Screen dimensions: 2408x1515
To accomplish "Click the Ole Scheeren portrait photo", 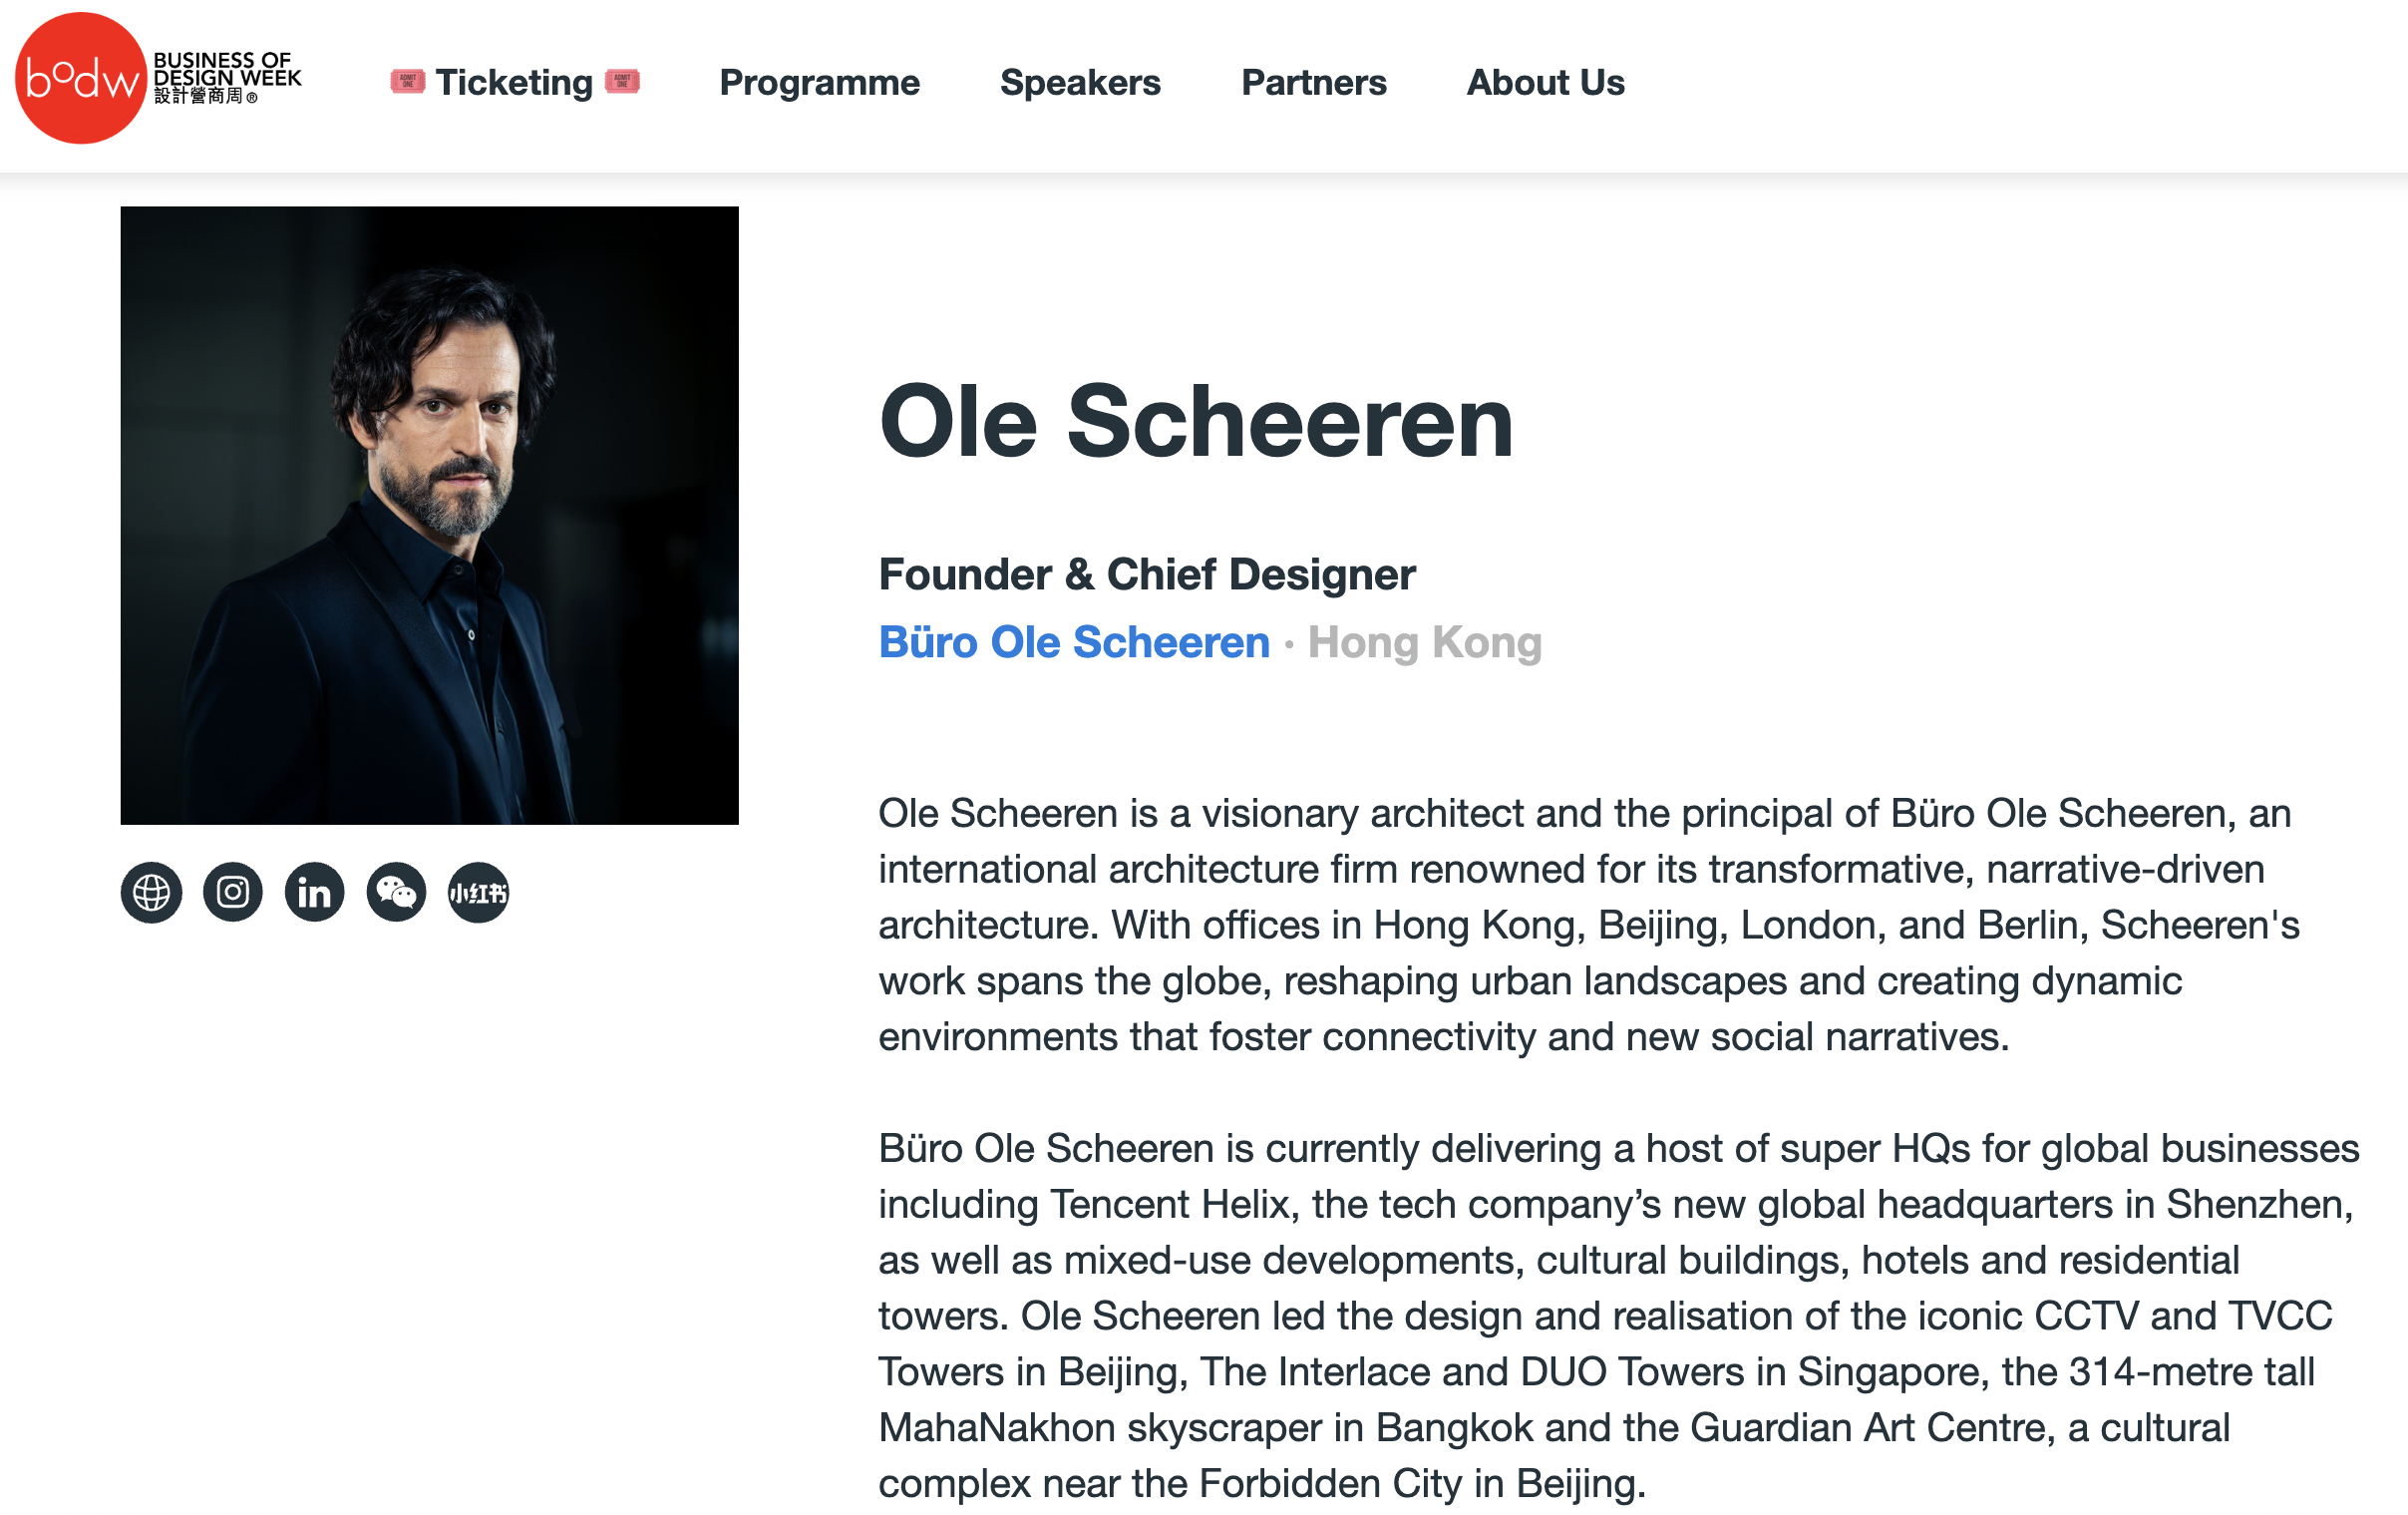I will tap(429, 515).
